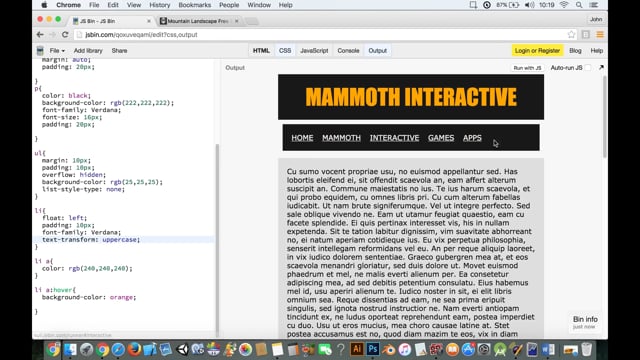The image size is (640, 360).
Task: Open Finder from the dock
Action: pyautogui.click(x=70, y=349)
